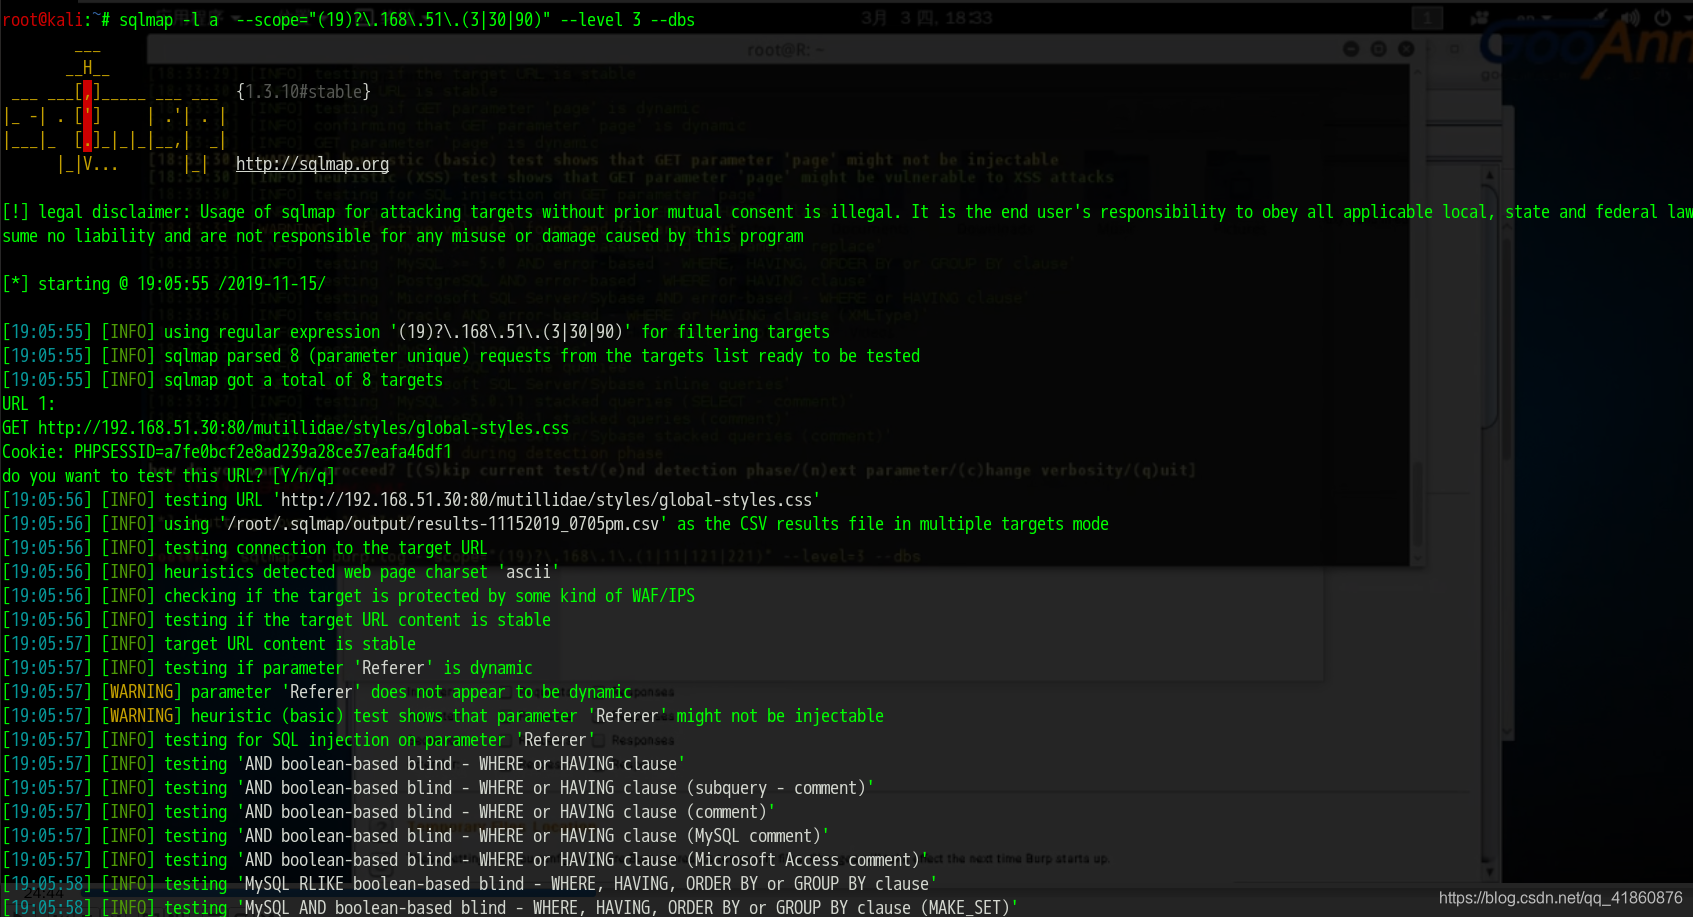The width and height of the screenshot is (1693, 917).
Task: Click the 'testing connection to the target URL' line
Action: [x=245, y=548]
